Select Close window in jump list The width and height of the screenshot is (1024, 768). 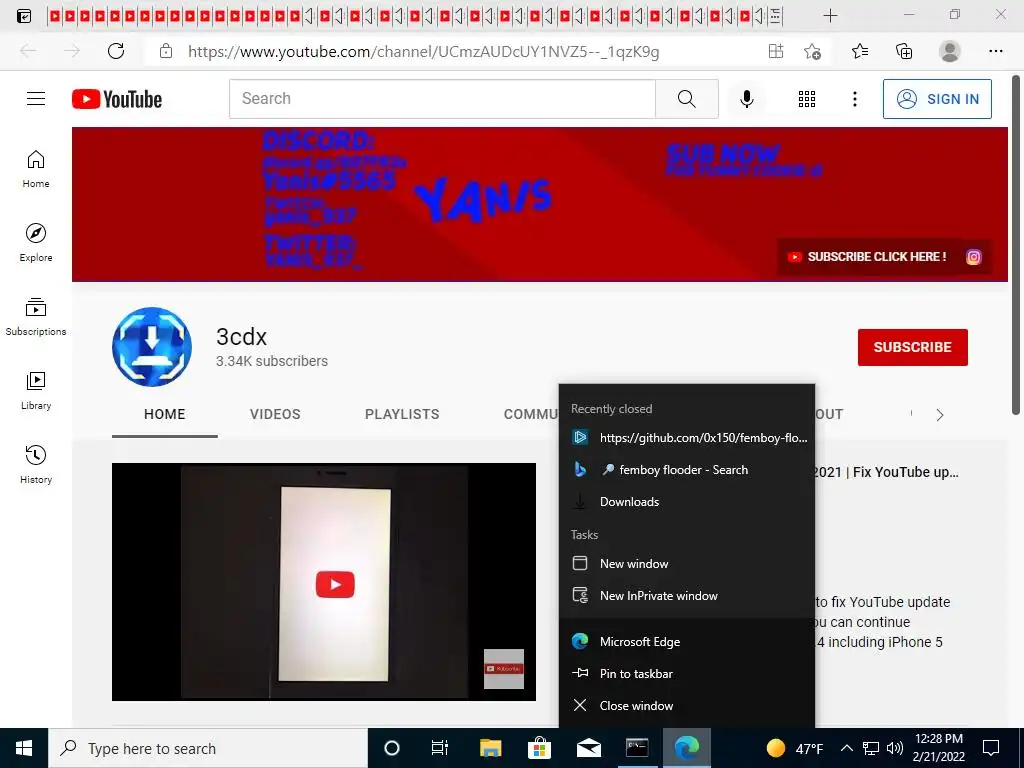(x=687, y=705)
